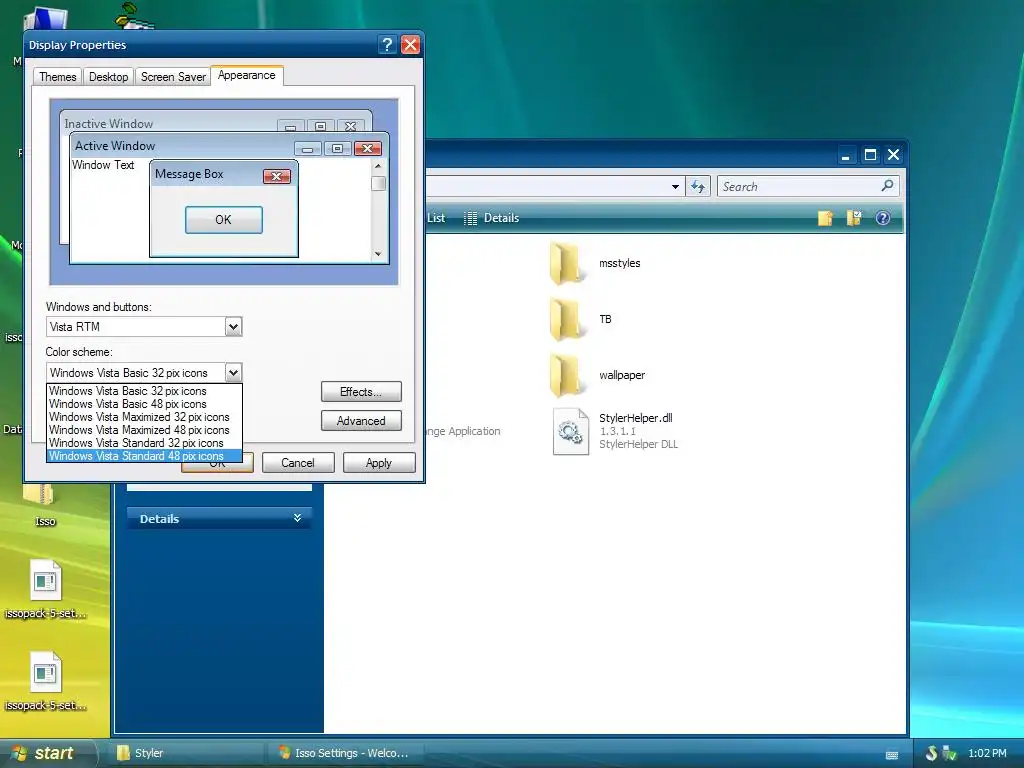Image resolution: width=1024 pixels, height=768 pixels.
Task: Click the Effects button
Action: pyautogui.click(x=361, y=392)
